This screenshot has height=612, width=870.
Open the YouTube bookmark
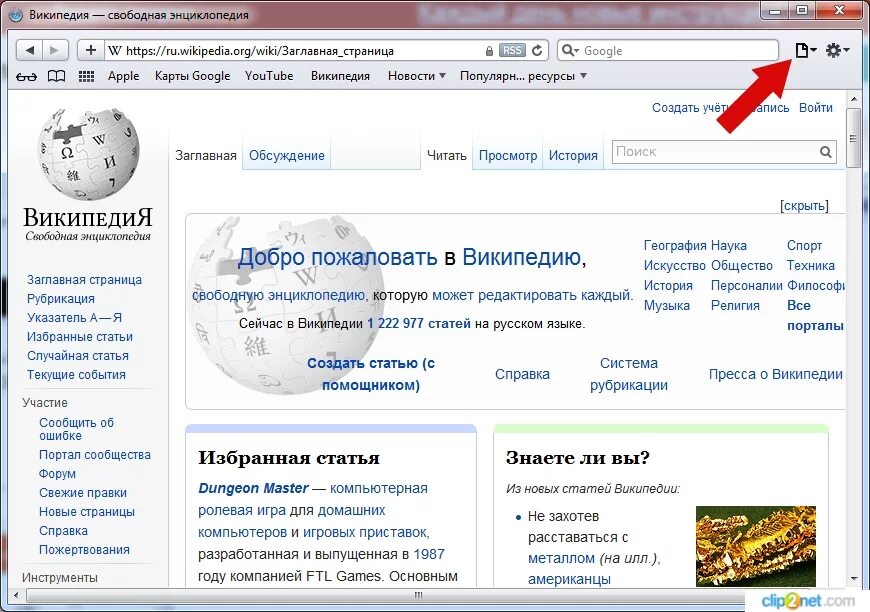click(269, 76)
